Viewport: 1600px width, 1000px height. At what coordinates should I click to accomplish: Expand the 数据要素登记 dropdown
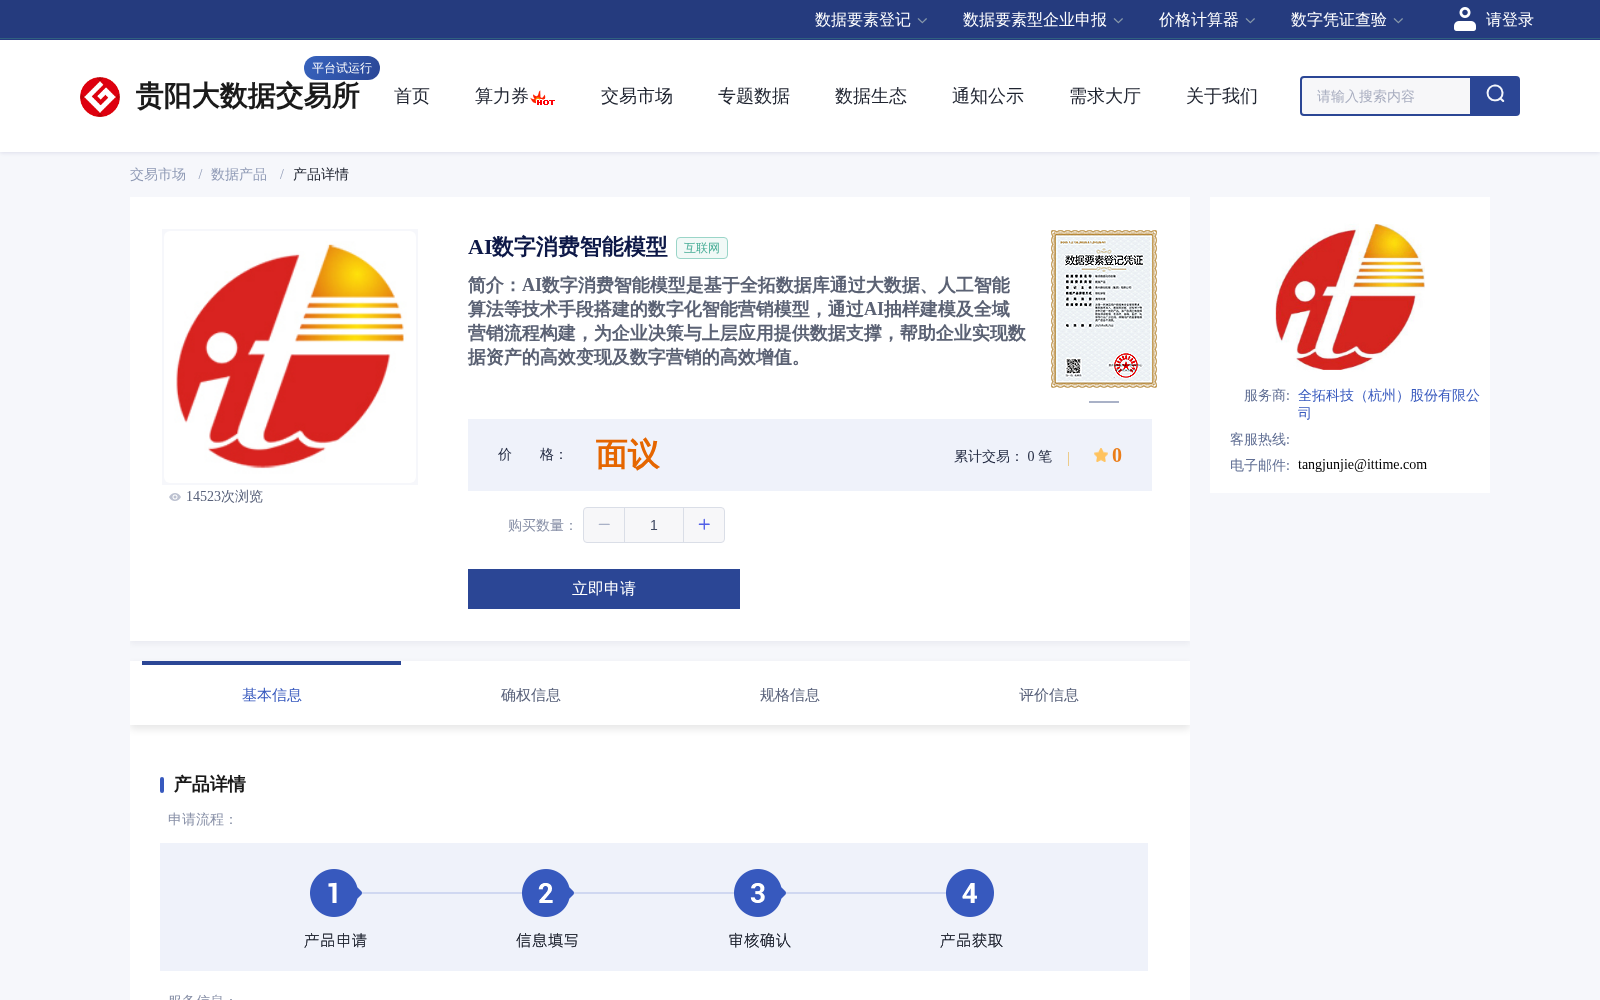[x=871, y=20]
